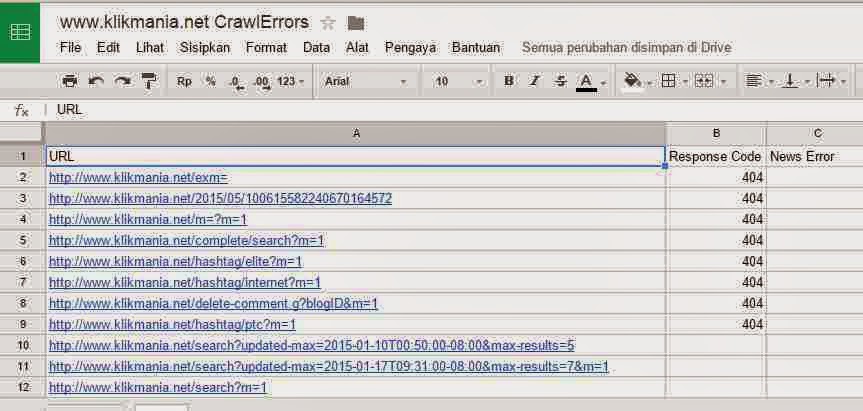This screenshot has height=411, width=863.
Task: Select row 12 header
Action: (22, 387)
